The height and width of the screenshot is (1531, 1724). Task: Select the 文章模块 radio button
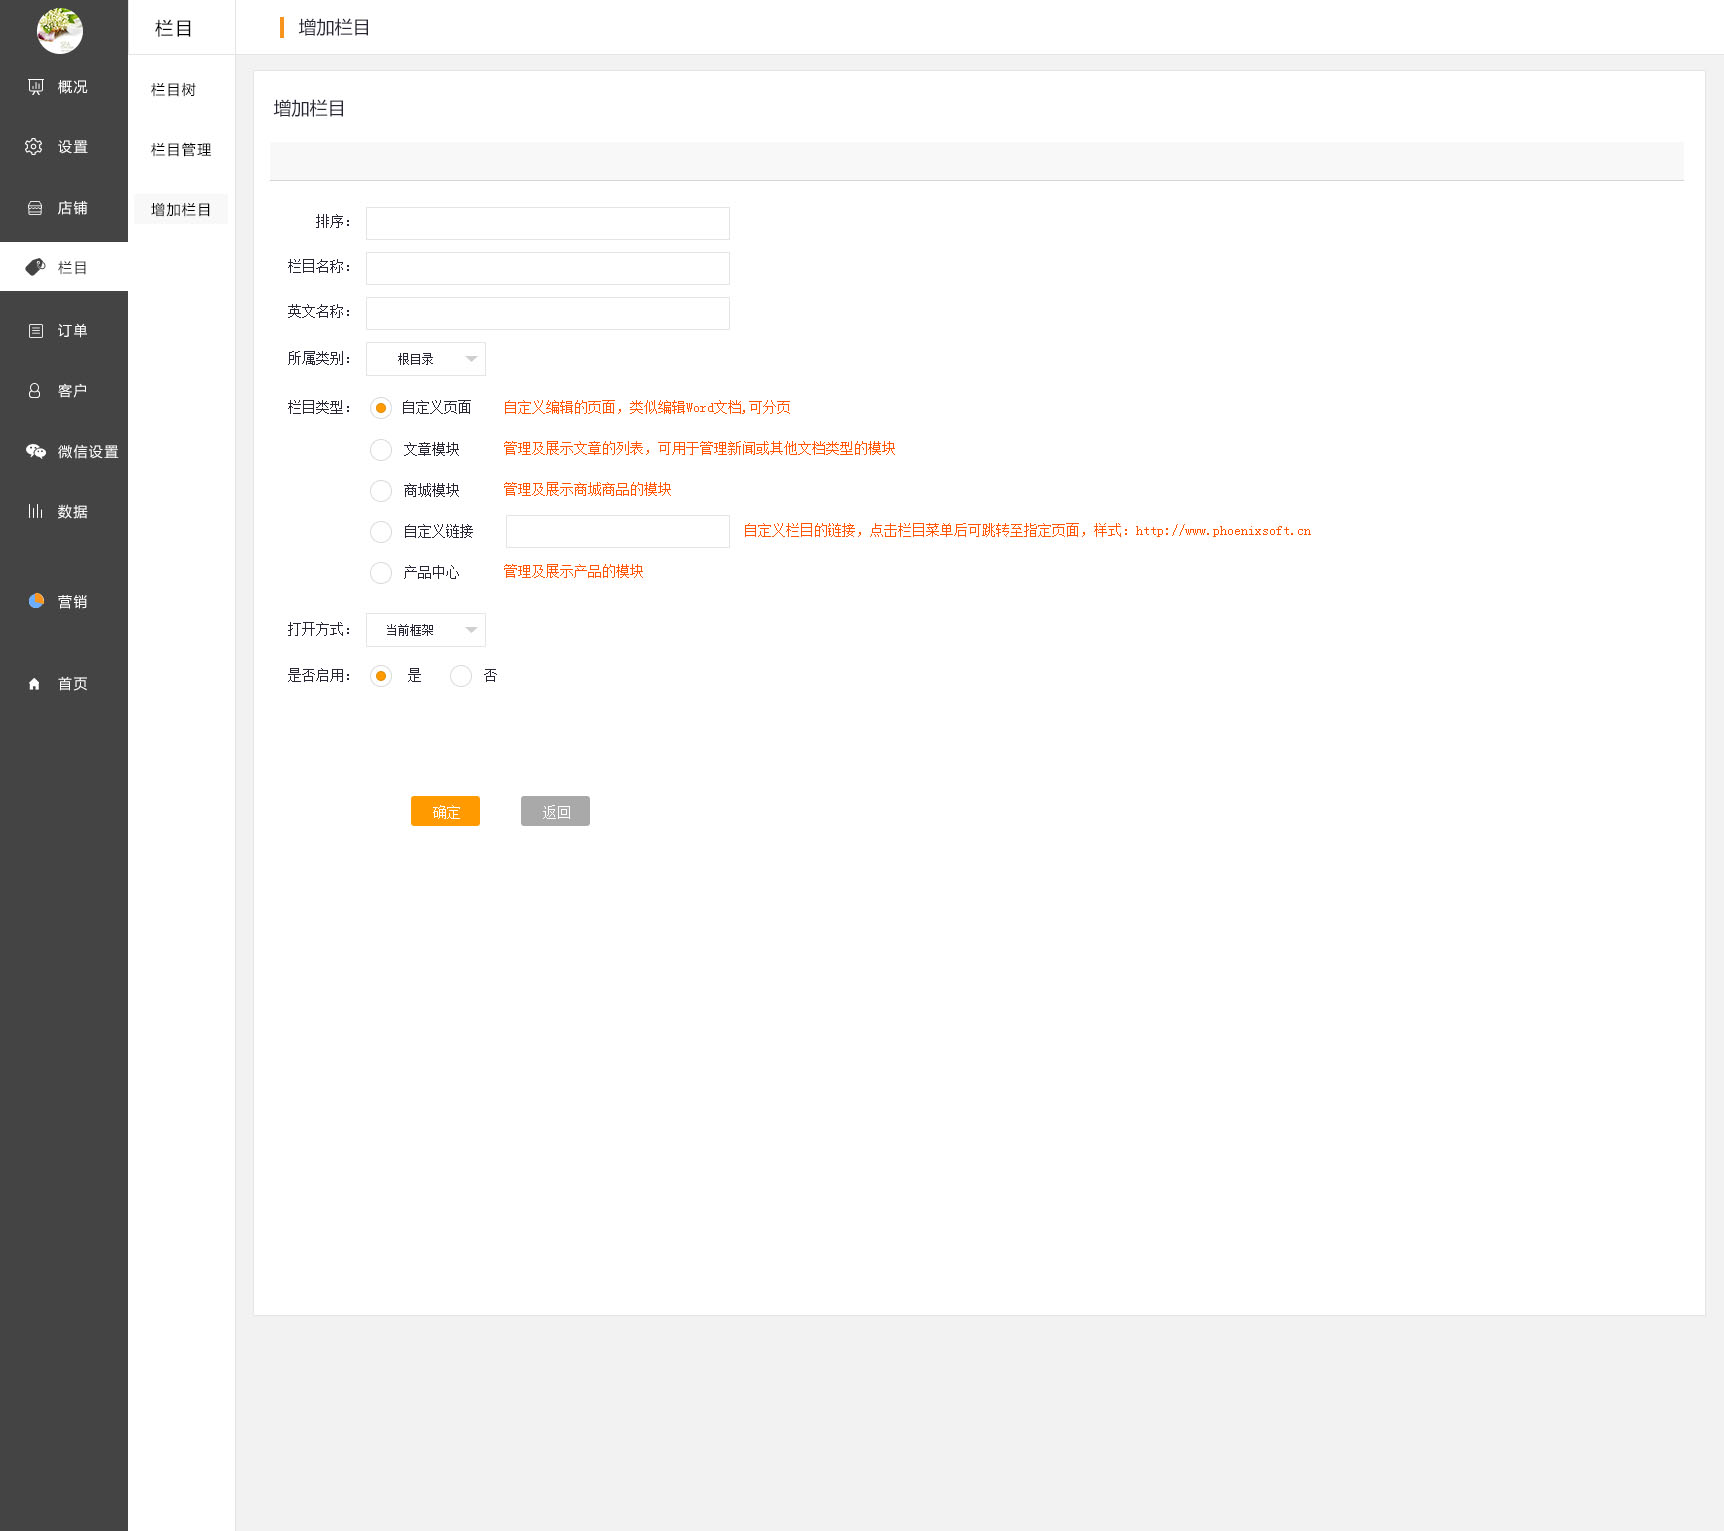coord(381,450)
